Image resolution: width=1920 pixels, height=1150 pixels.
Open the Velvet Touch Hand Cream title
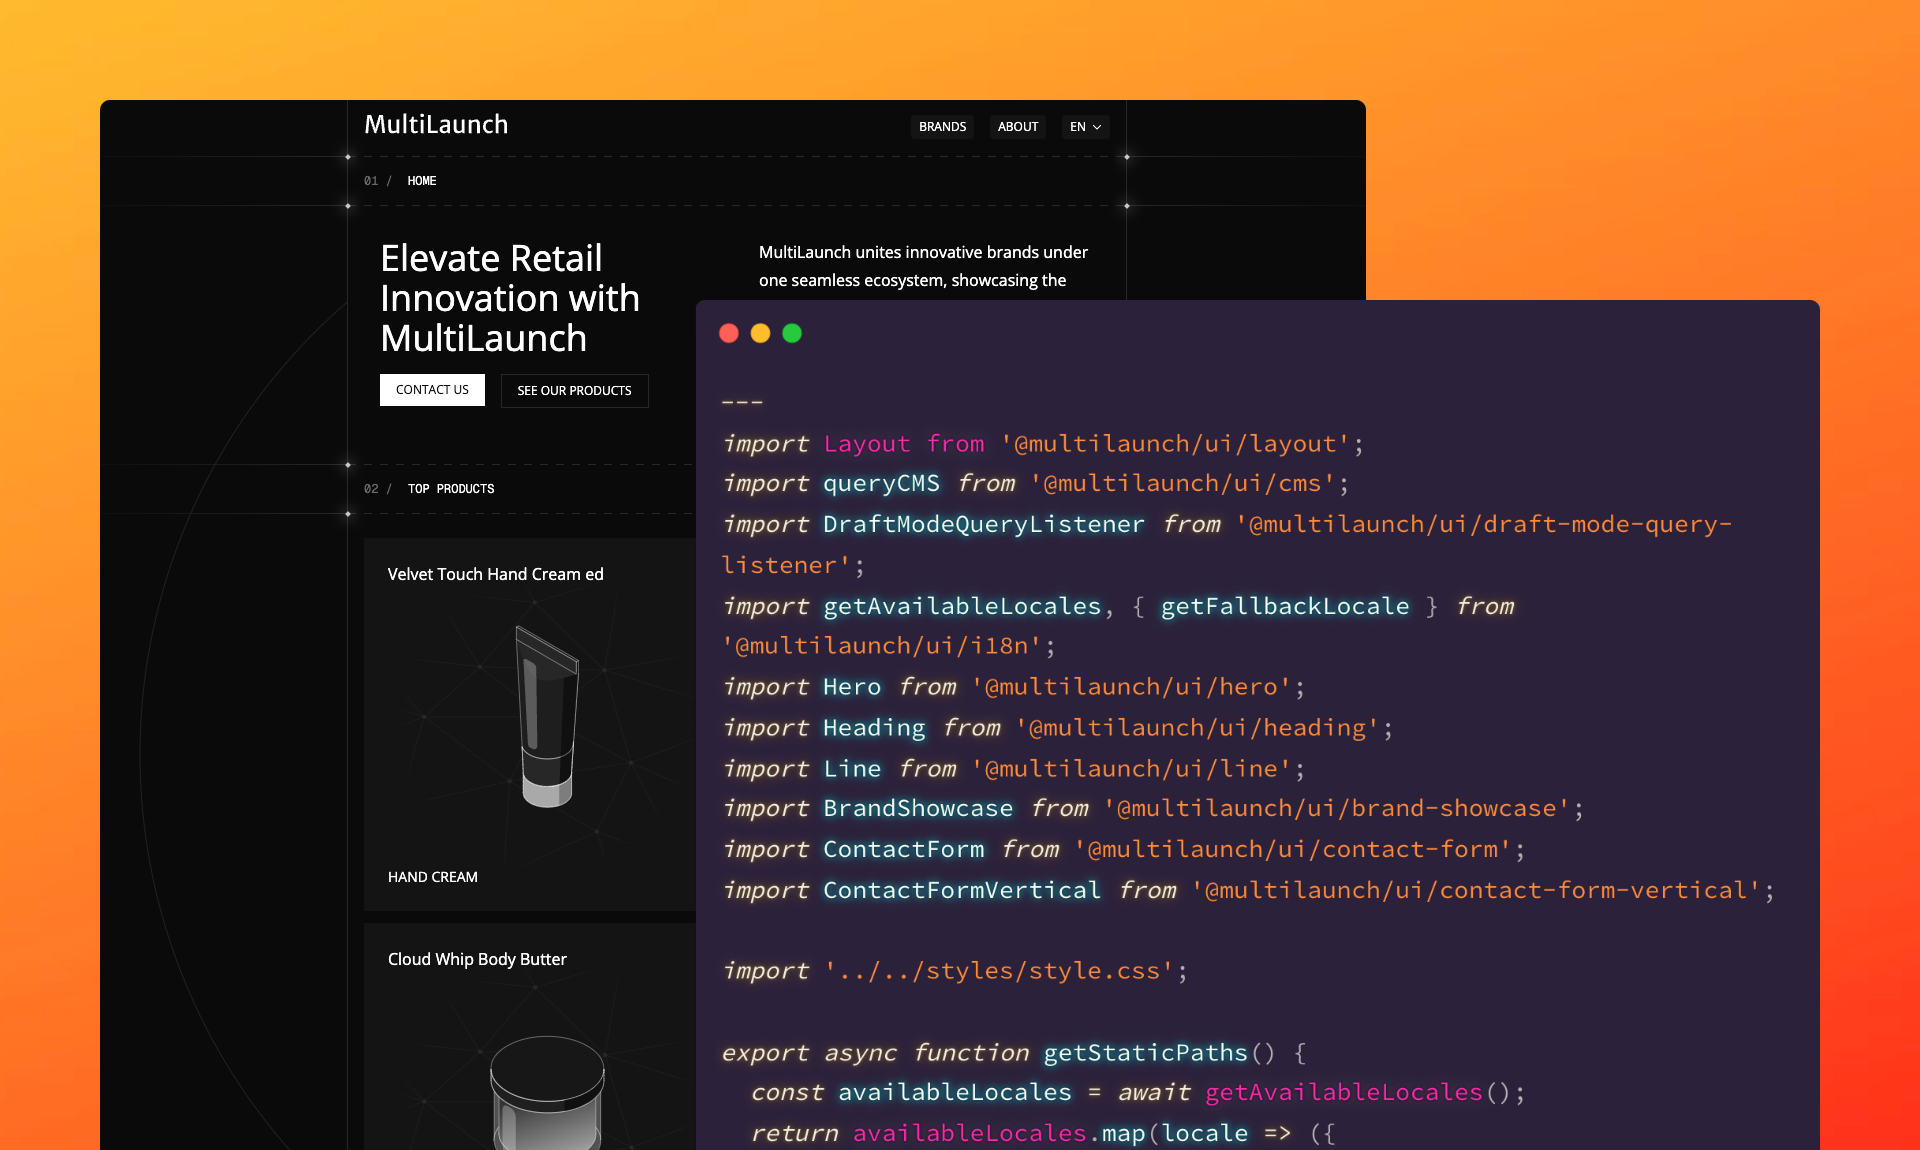tap(495, 574)
